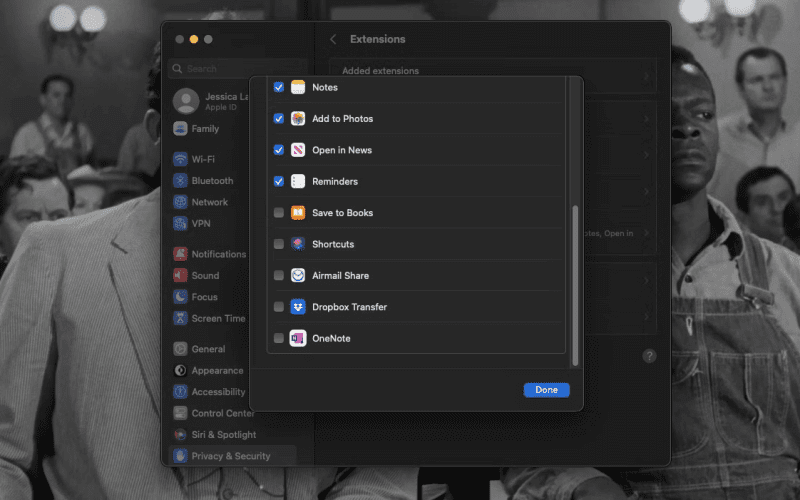Image resolution: width=800 pixels, height=500 pixels.
Task: Click the Family sidebar icon
Action: 180,129
